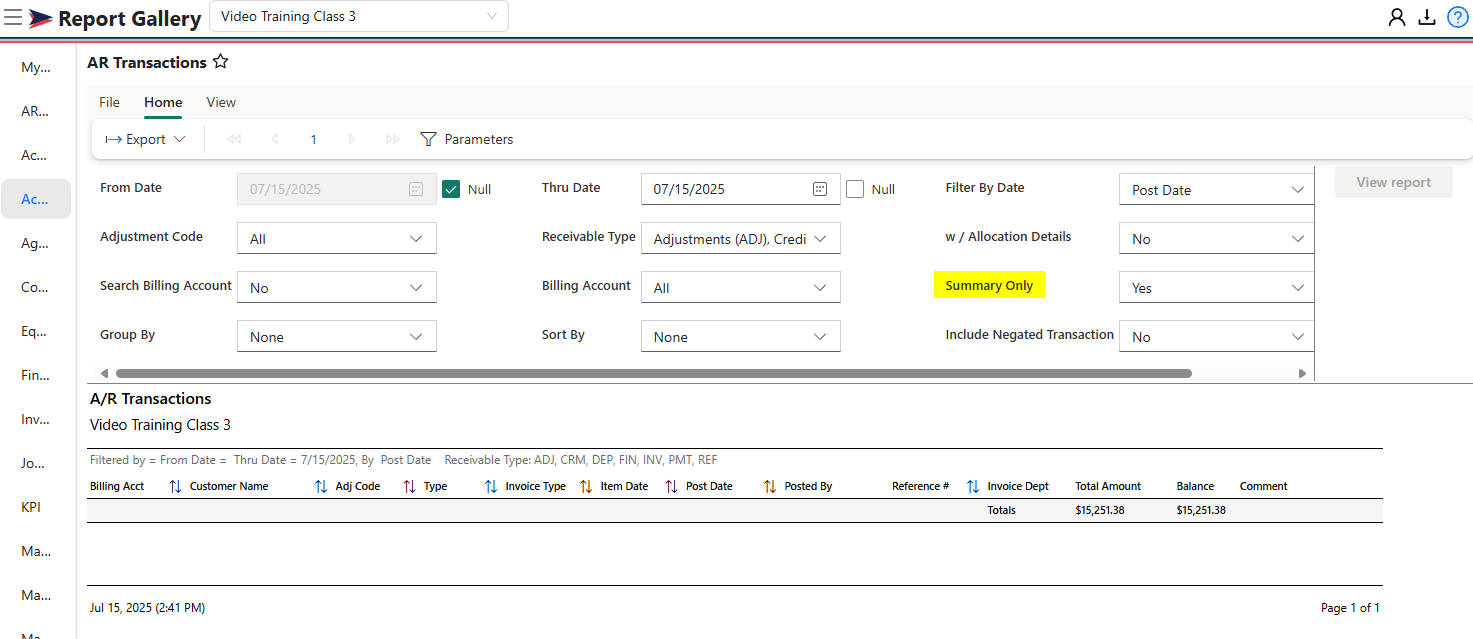Click the Posted By column header
This screenshot has height=639, width=1473.
(x=808, y=486)
